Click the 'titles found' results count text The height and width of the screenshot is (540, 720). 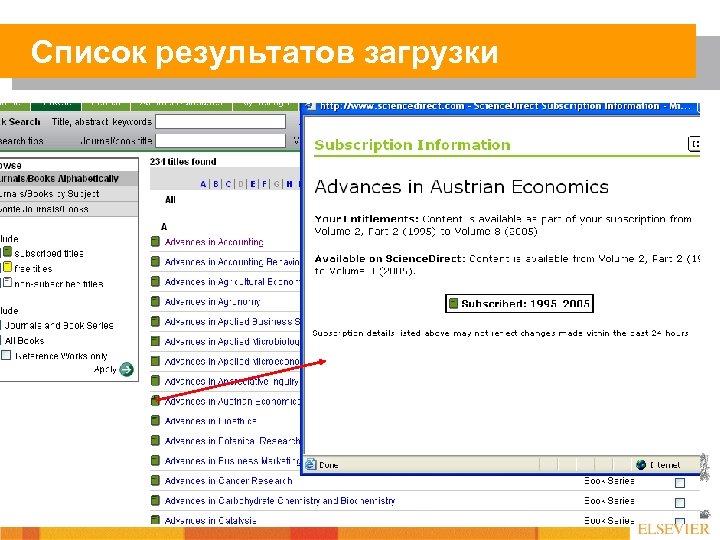click(183, 162)
